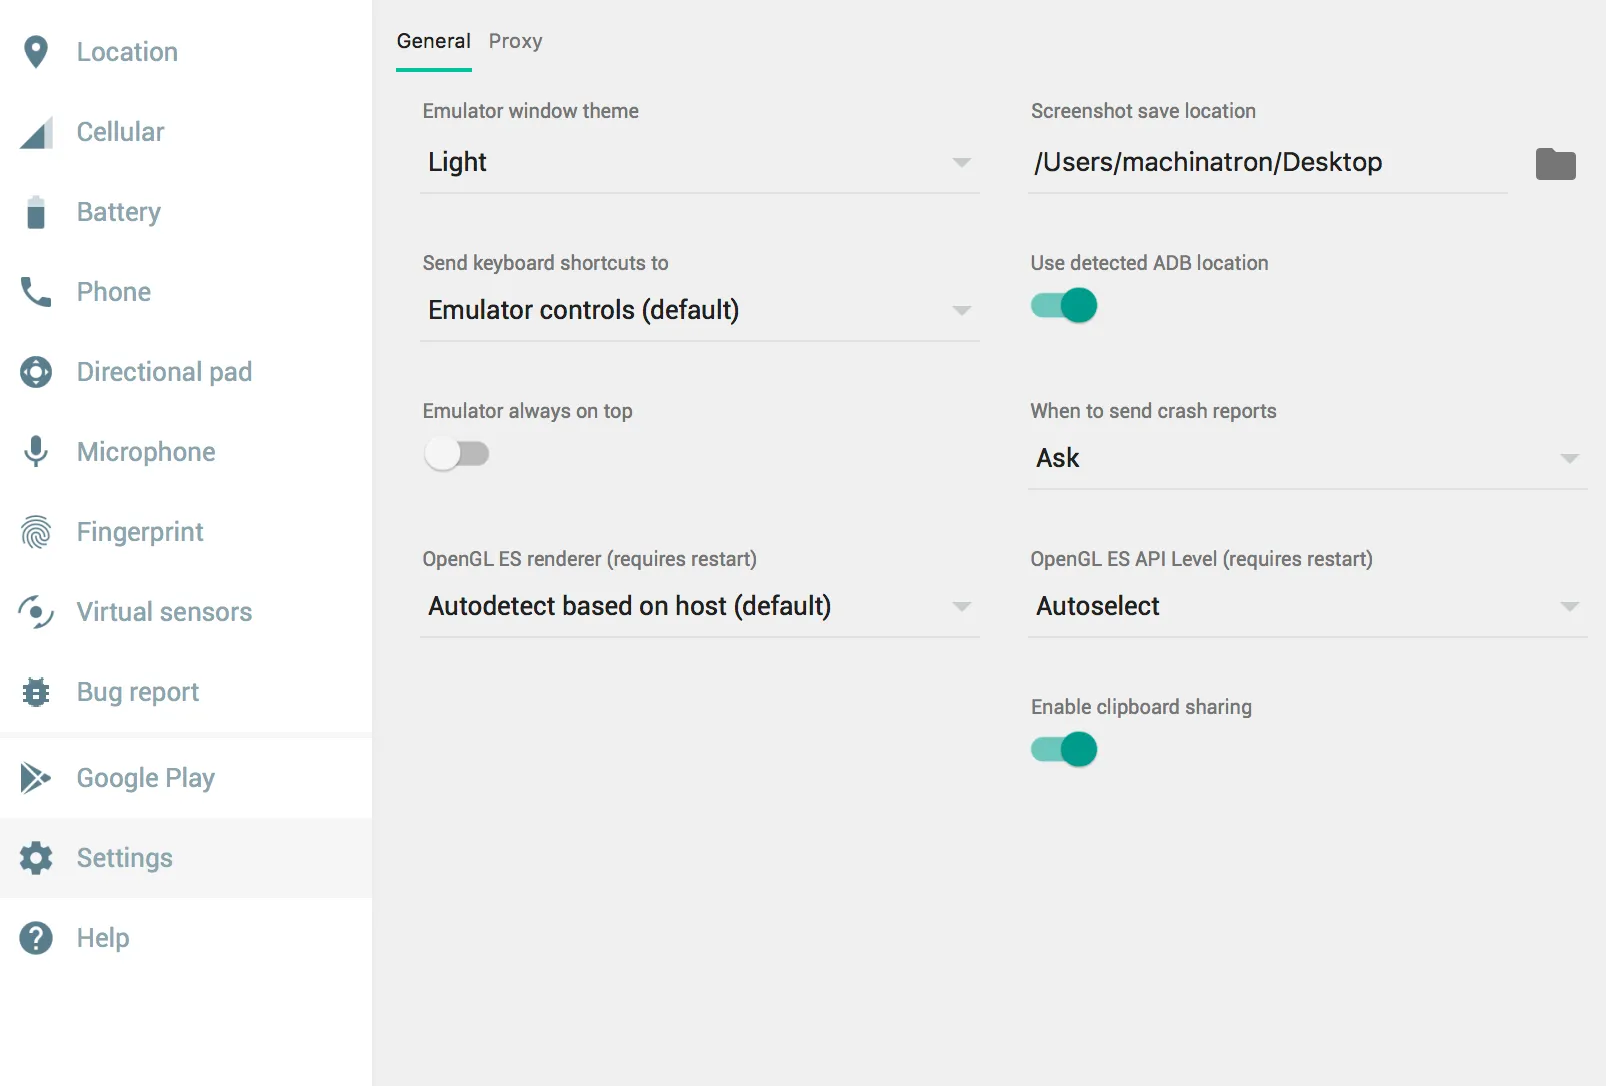Click the Fingerprint icon
Image resolution: width=1606 pixels, height=1086 pixels.
36,532
